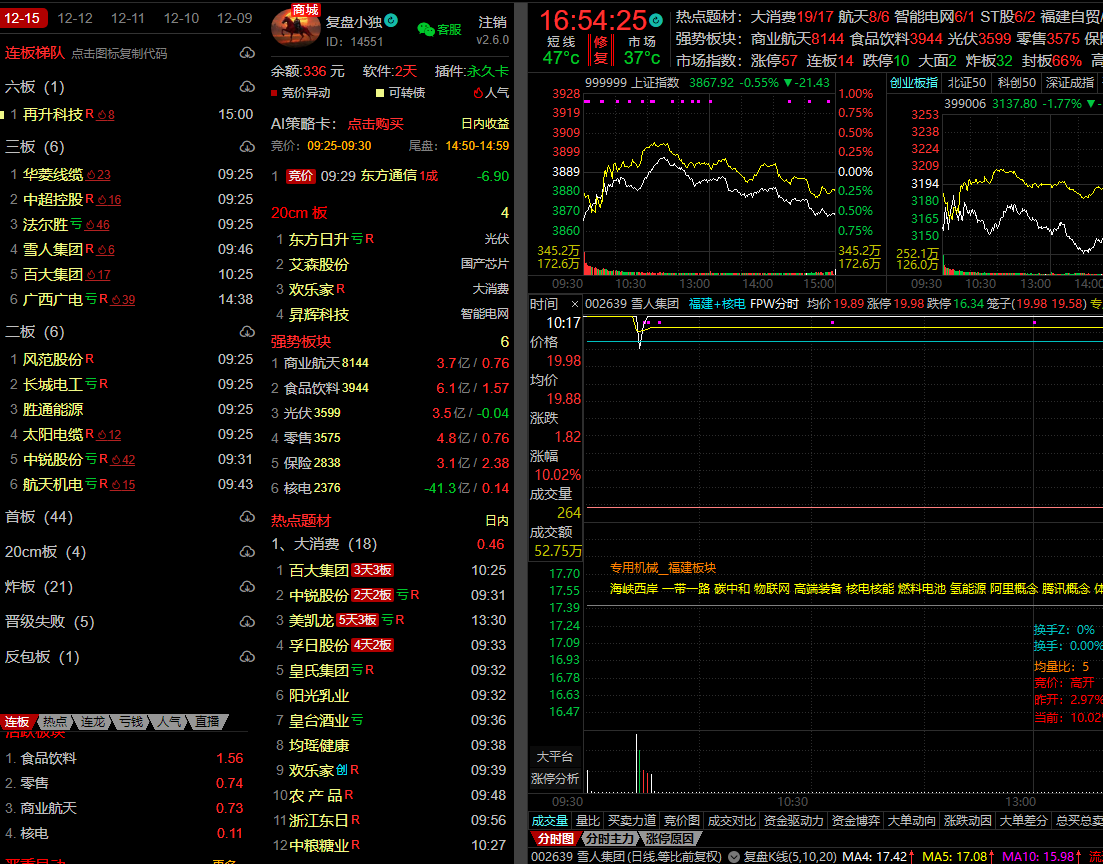1103x864 pixels.
Task: Click the flame popularity icon beside 华菱线缆
Action: coord(92,175)
